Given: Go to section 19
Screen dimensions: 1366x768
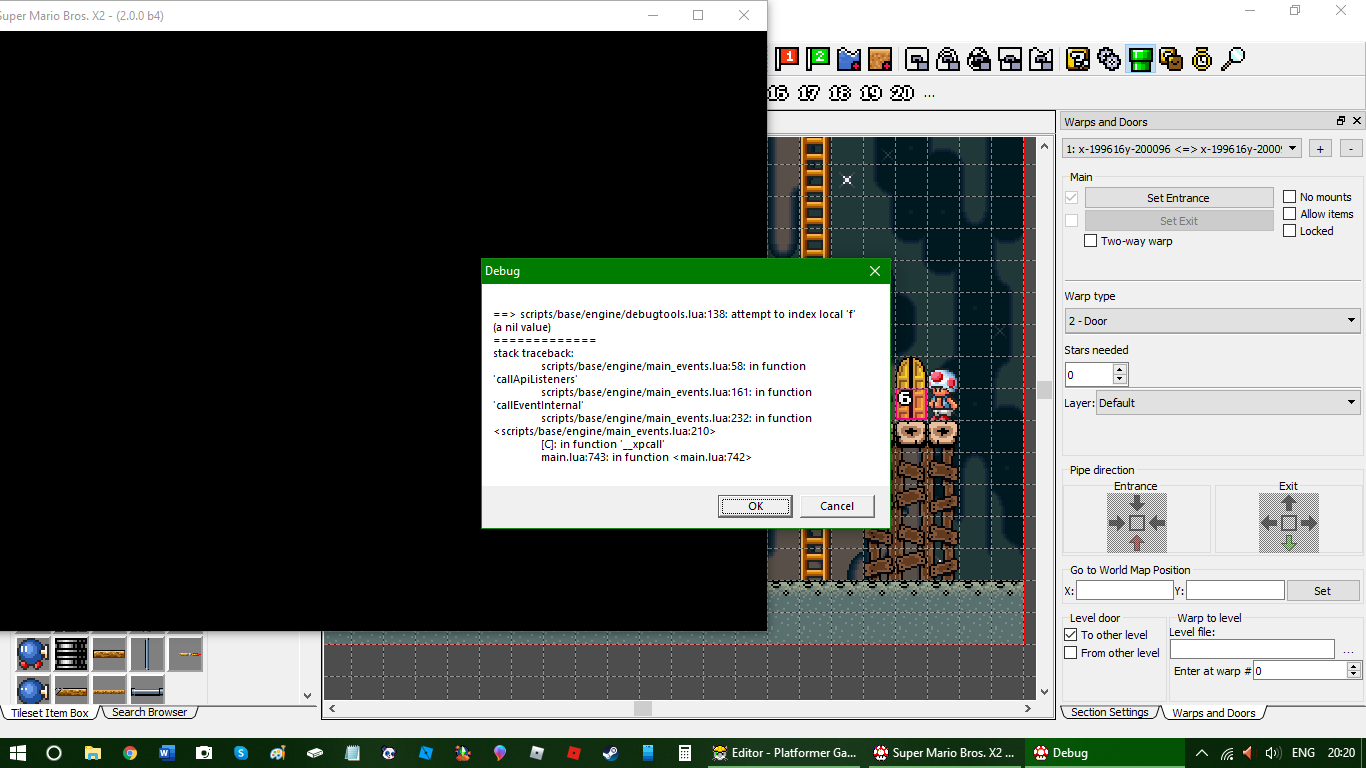Looking at the screenshot, I should (871, 93).
